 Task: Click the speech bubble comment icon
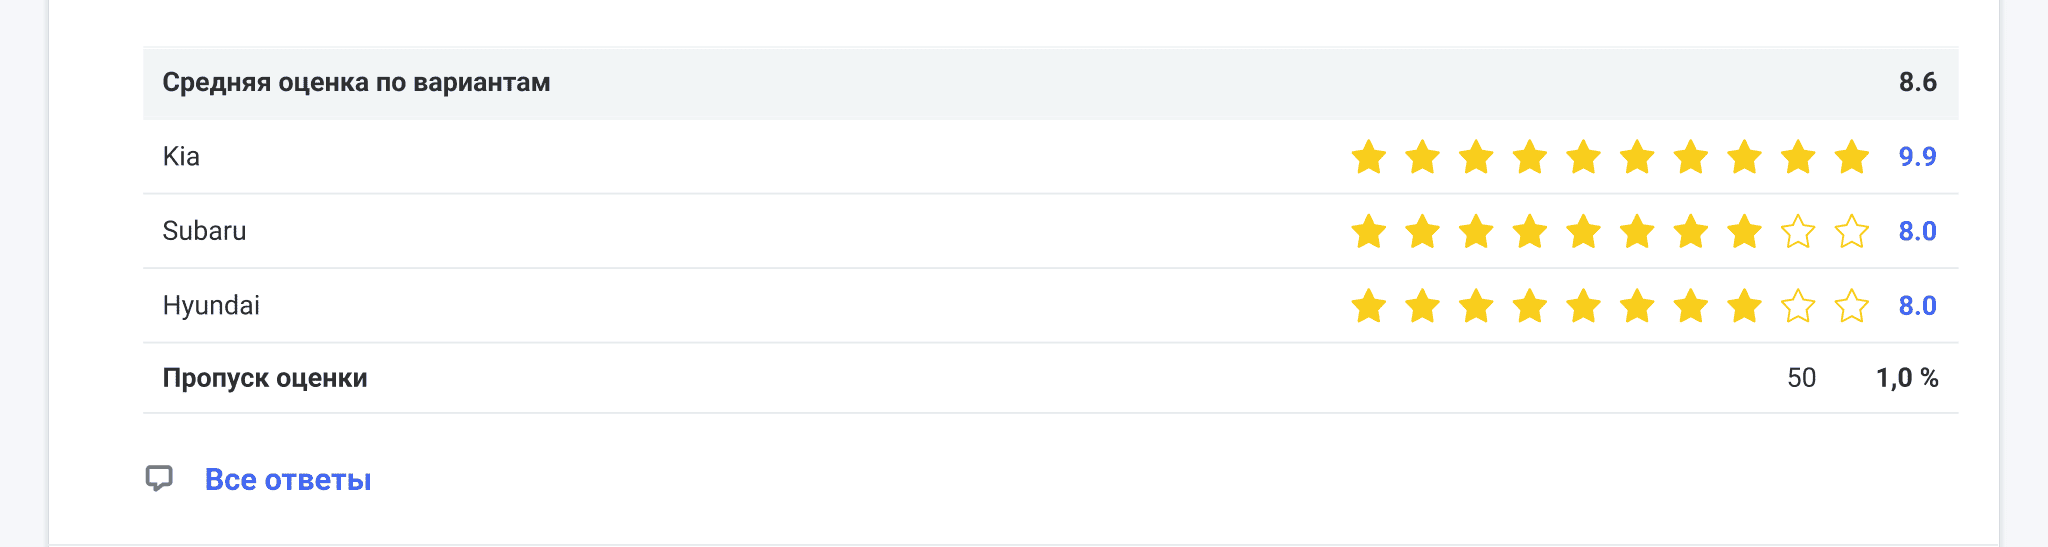(x=159, y=479)
